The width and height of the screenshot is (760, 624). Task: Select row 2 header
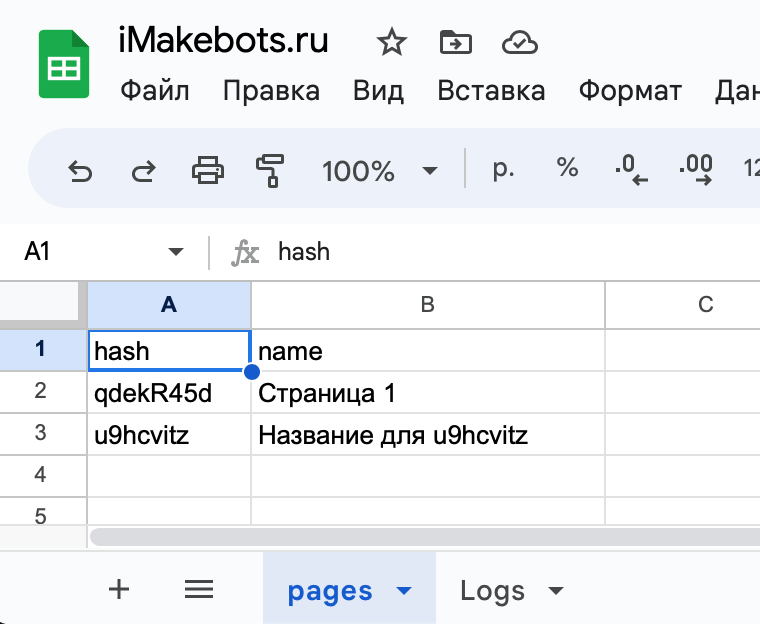43,392
